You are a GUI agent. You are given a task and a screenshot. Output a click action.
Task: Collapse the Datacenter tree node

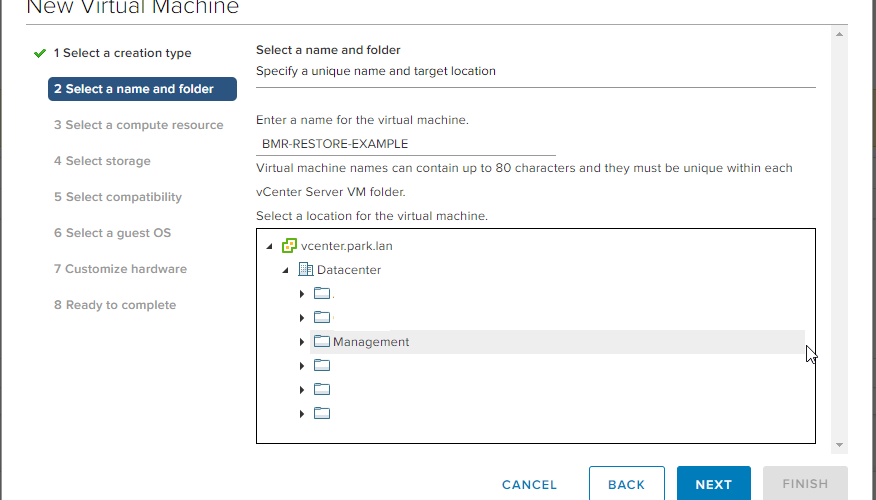[x=285, y=270]
